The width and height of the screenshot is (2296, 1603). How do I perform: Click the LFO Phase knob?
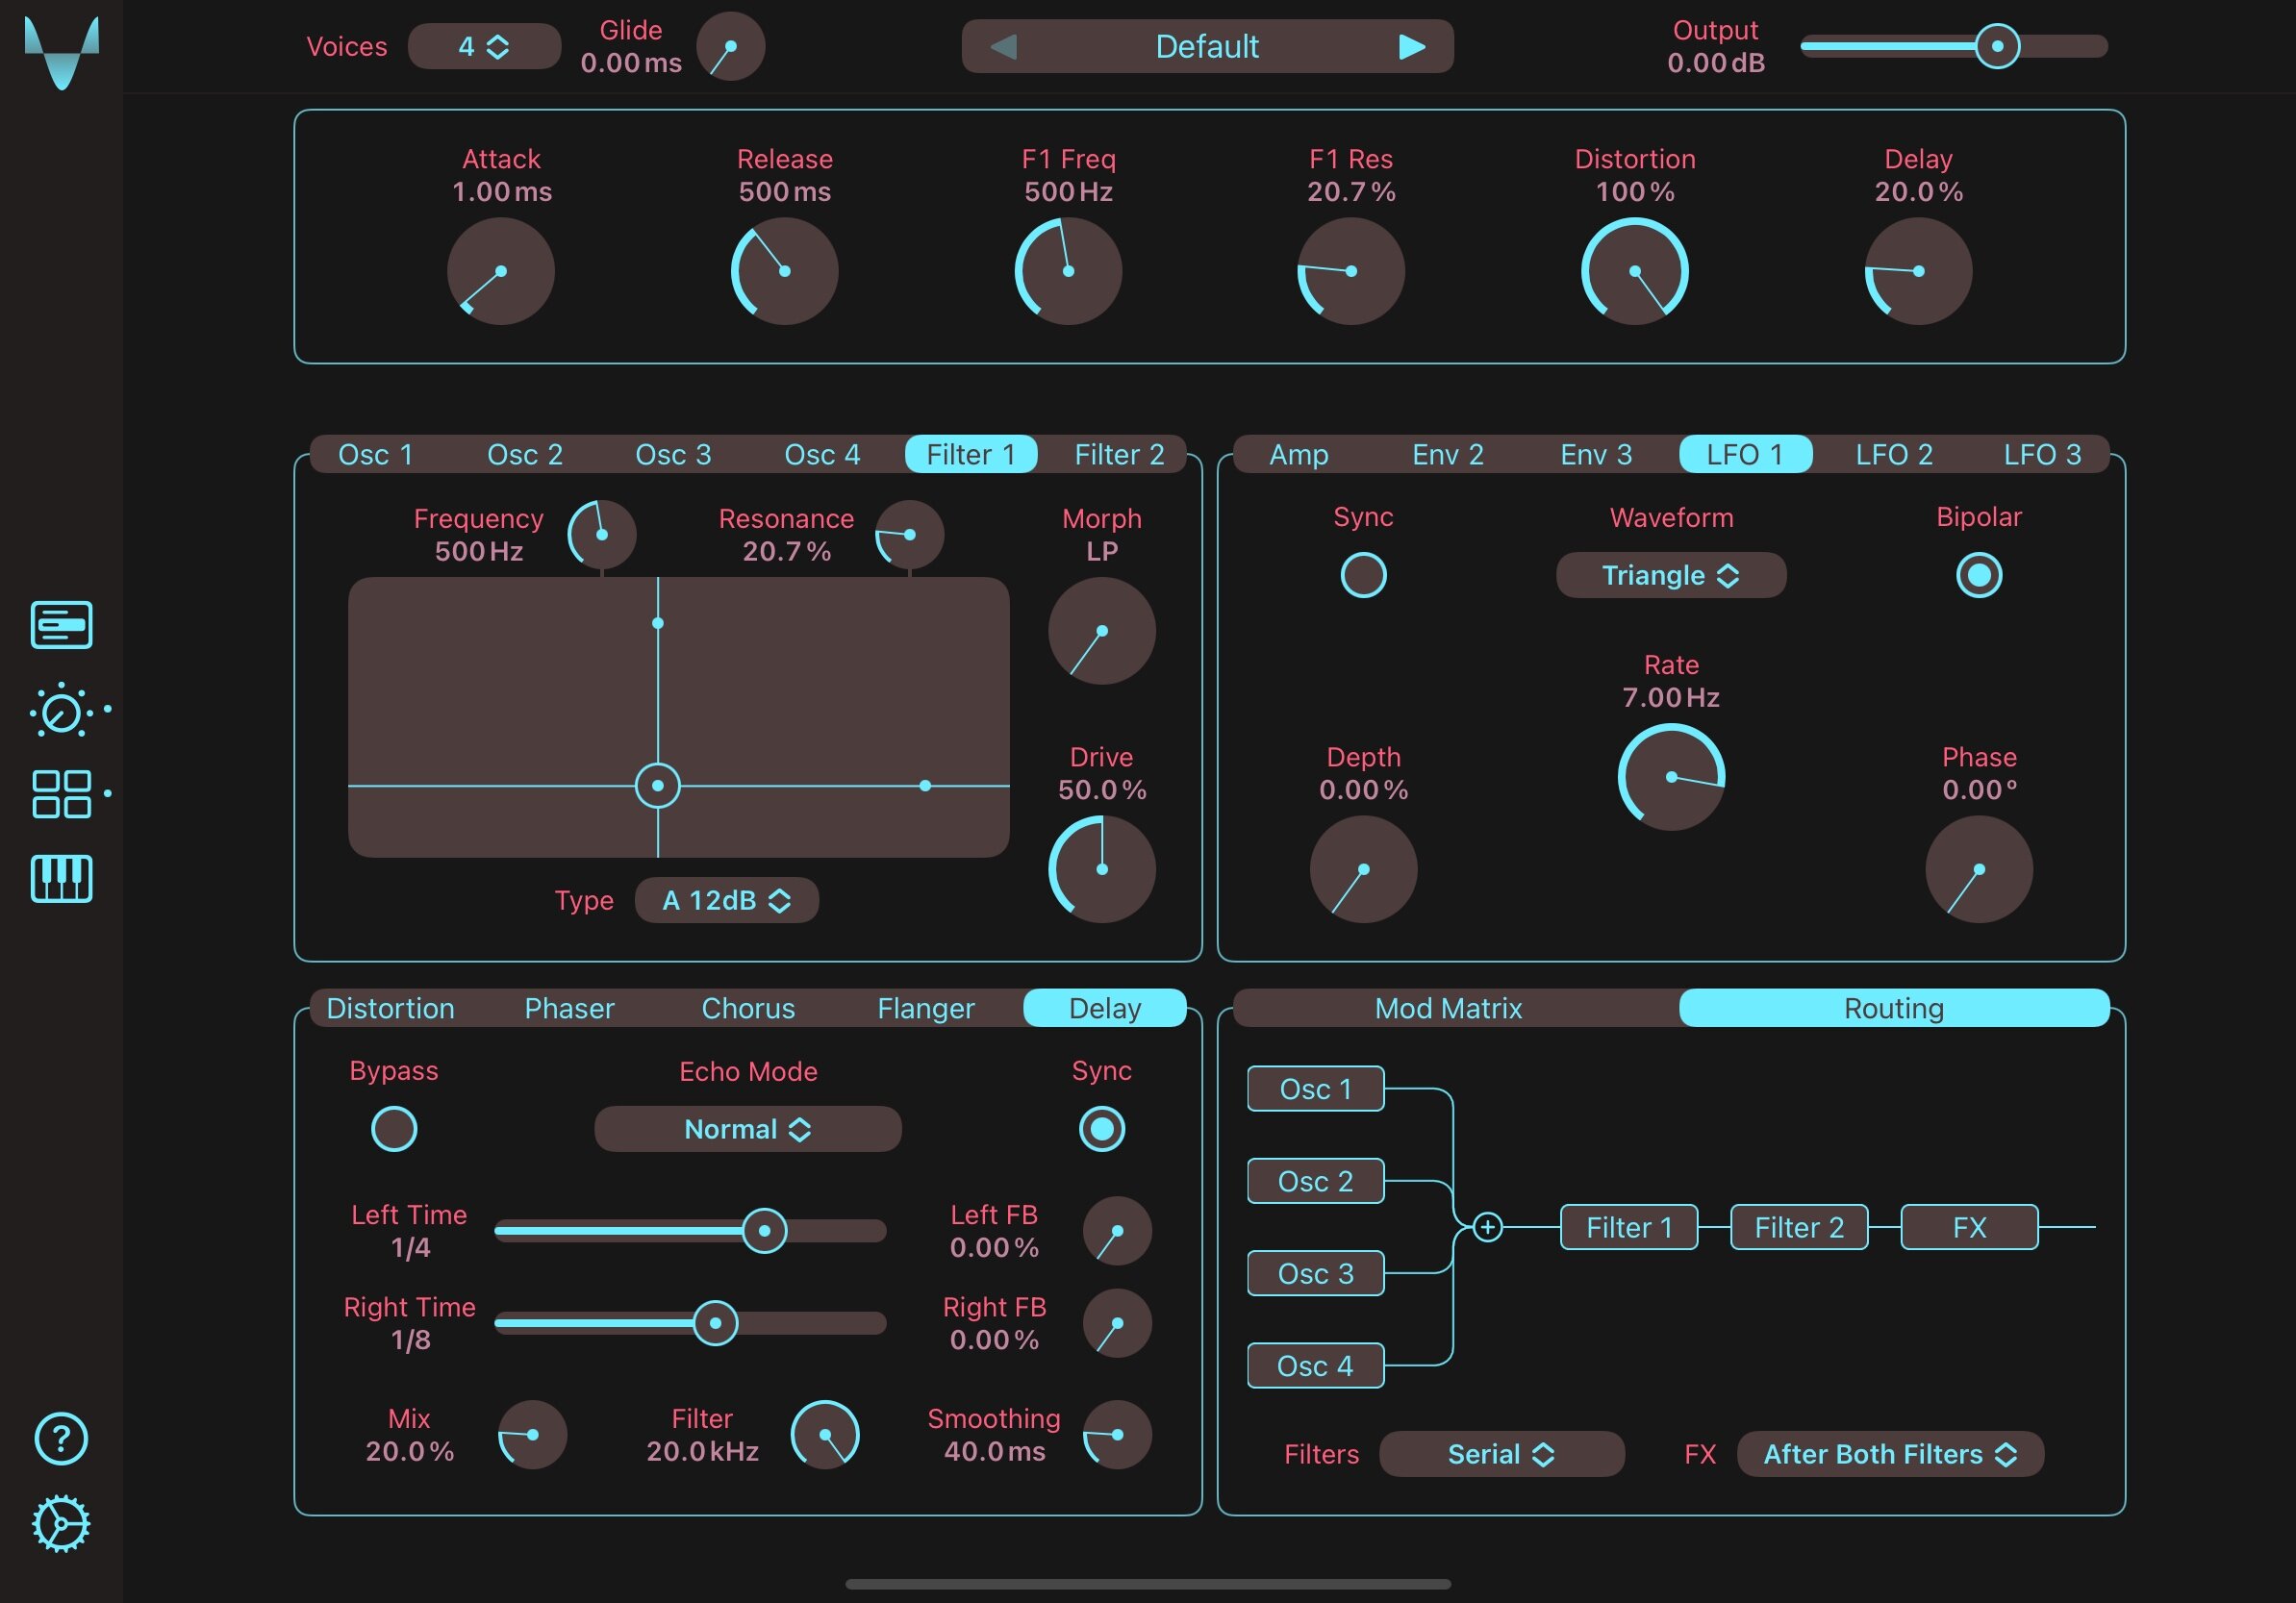[1979, 869]
